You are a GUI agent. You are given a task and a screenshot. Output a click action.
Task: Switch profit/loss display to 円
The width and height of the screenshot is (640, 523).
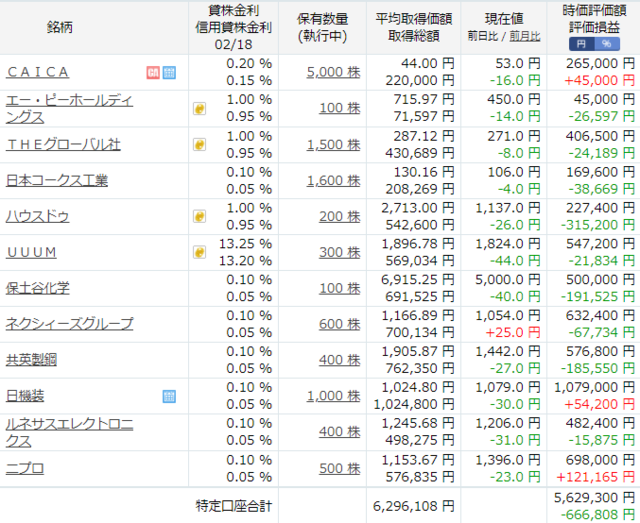tap(582, 44)
